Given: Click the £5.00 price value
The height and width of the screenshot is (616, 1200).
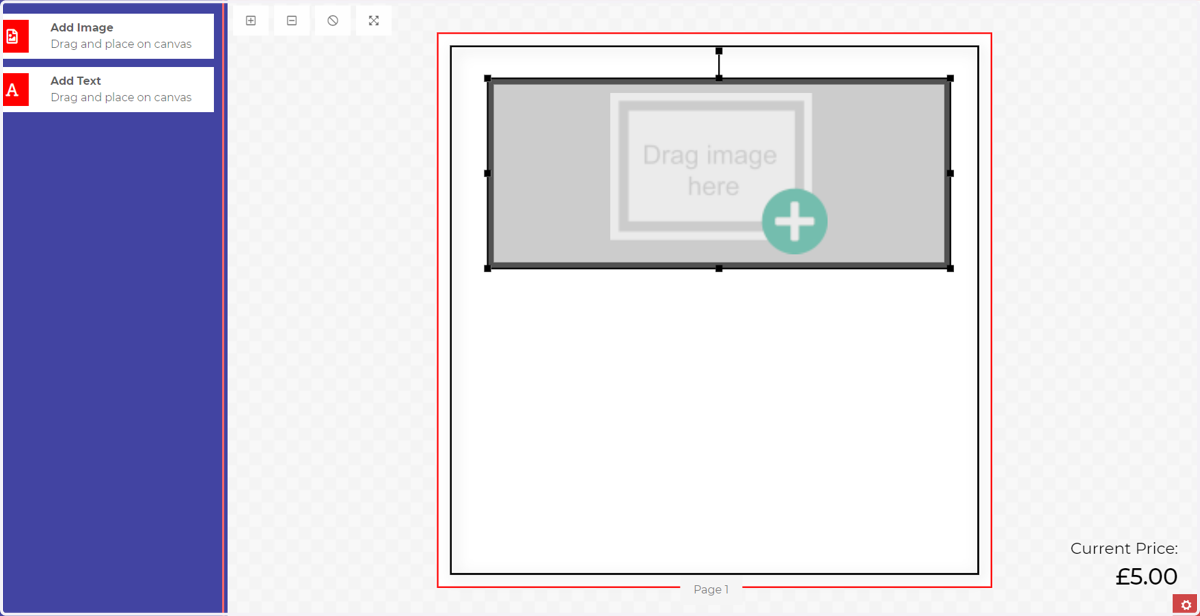Looking at the screenshot, I should (1146, 577).
